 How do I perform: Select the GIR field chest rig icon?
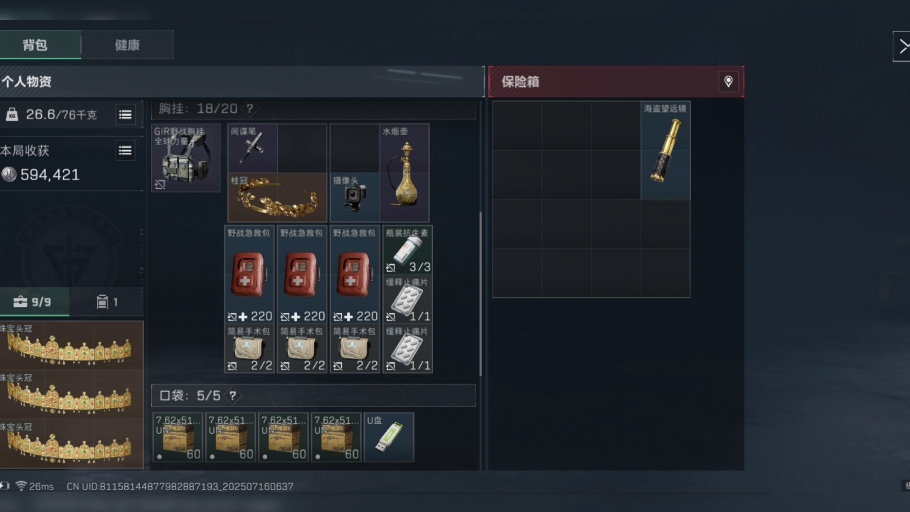[x=186, y=158]
